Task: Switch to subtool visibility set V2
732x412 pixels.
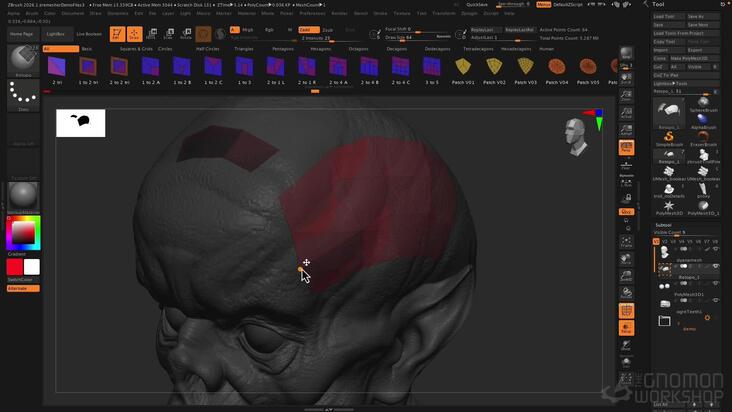Action: pos(665,242)
